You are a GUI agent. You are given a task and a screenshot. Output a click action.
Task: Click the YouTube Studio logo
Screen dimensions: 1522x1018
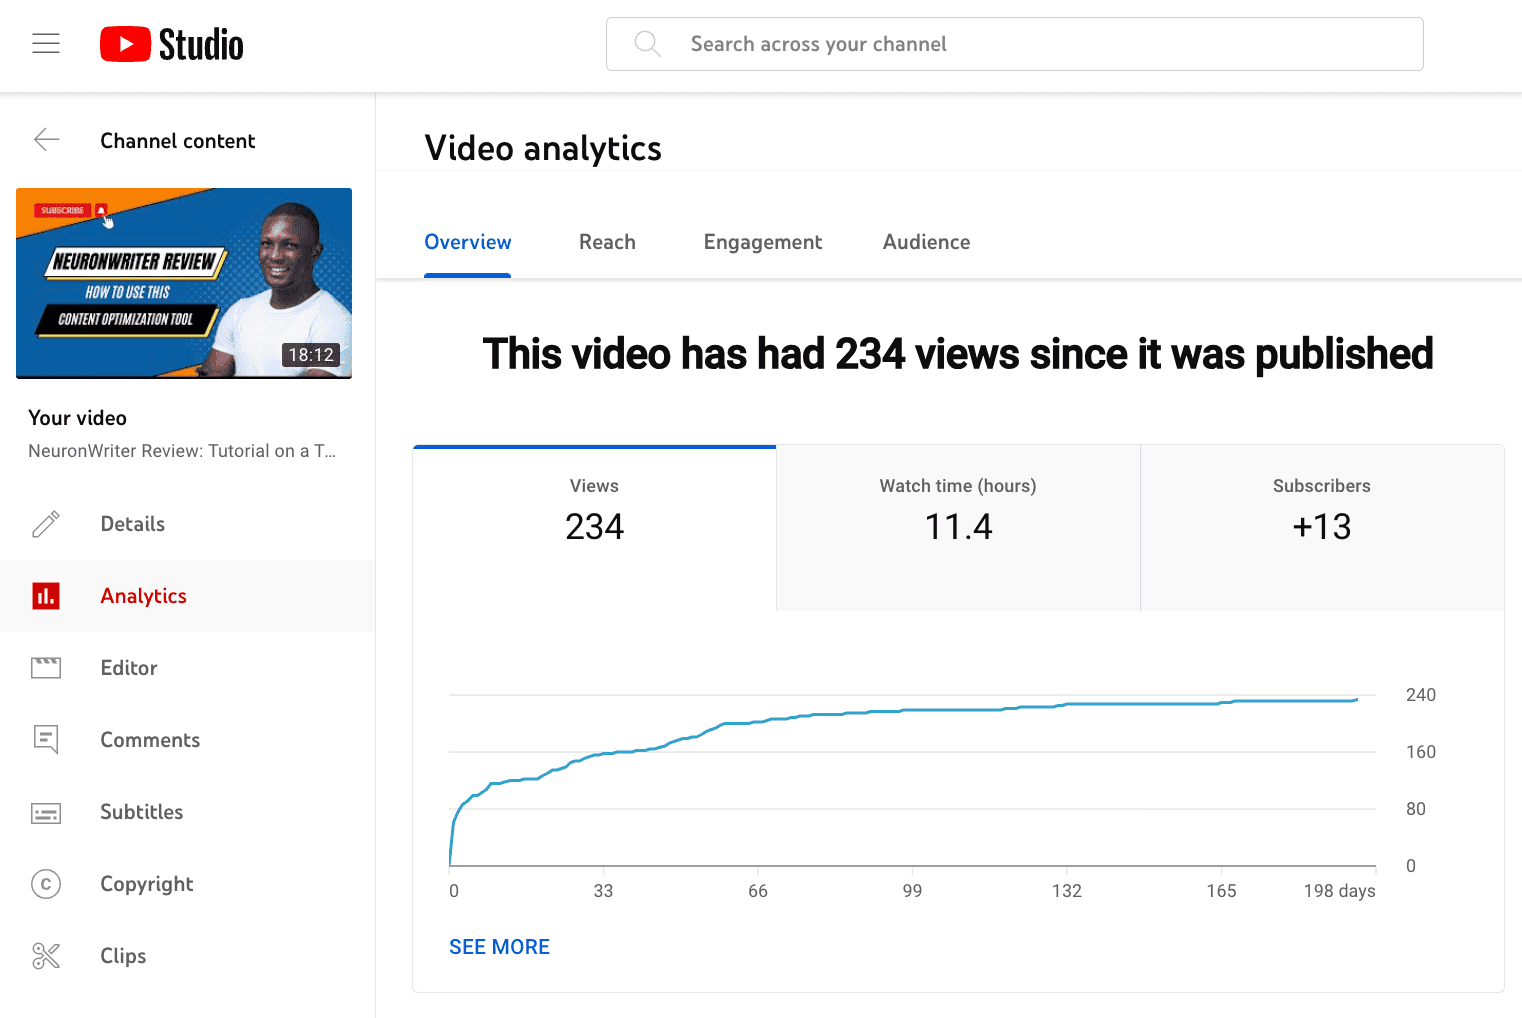(170, 43)
